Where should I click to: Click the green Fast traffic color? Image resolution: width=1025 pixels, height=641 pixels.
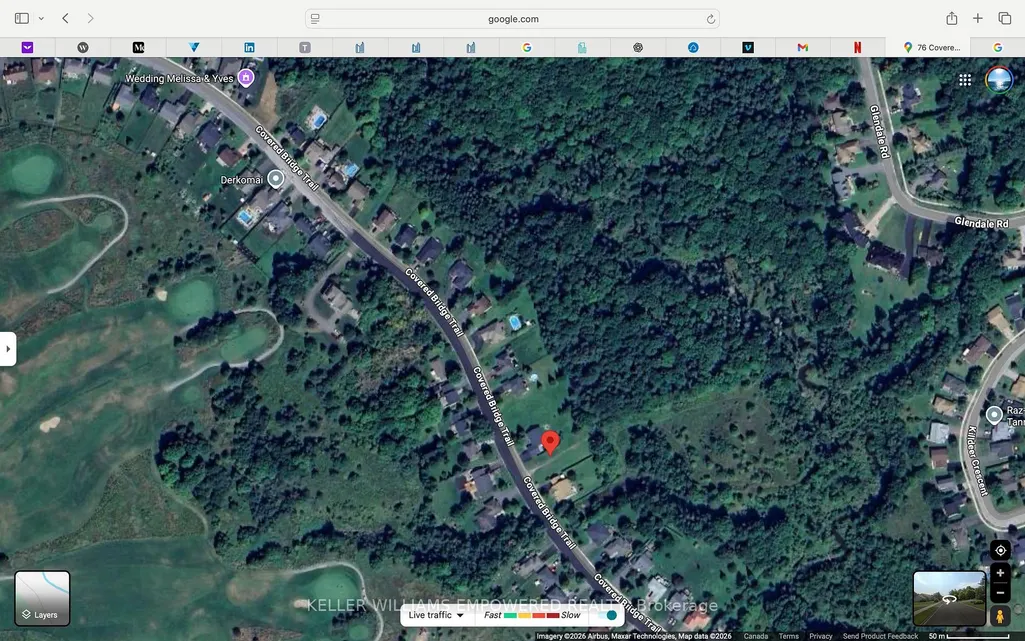click(x=511, y=615)
